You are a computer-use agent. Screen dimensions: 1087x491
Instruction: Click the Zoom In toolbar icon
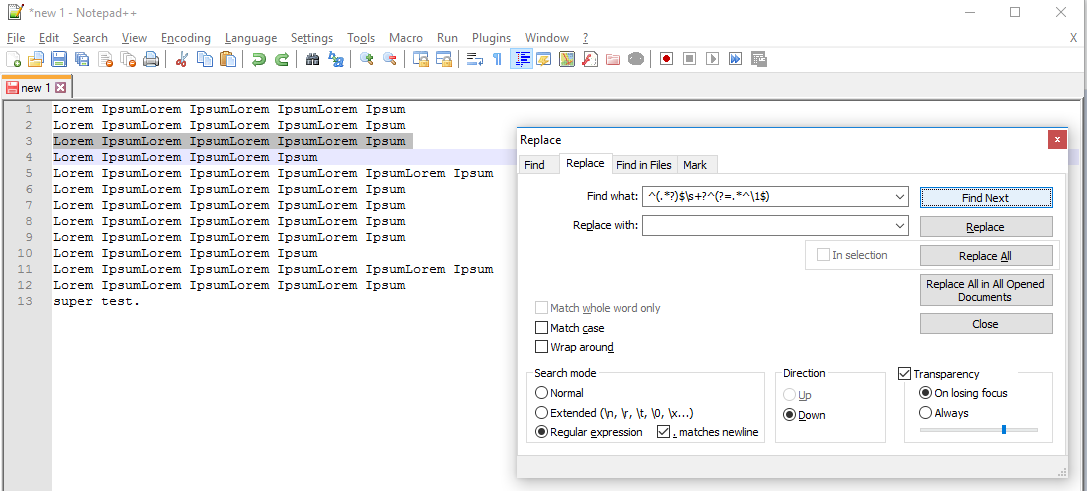367,60
